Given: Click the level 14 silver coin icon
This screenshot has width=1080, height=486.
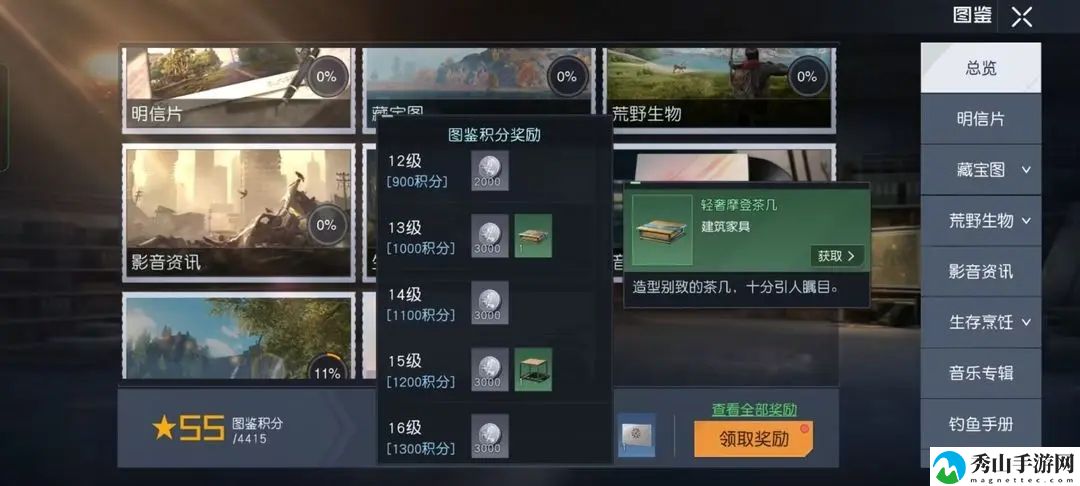Looking at the screenshot, I should point(490,303).
